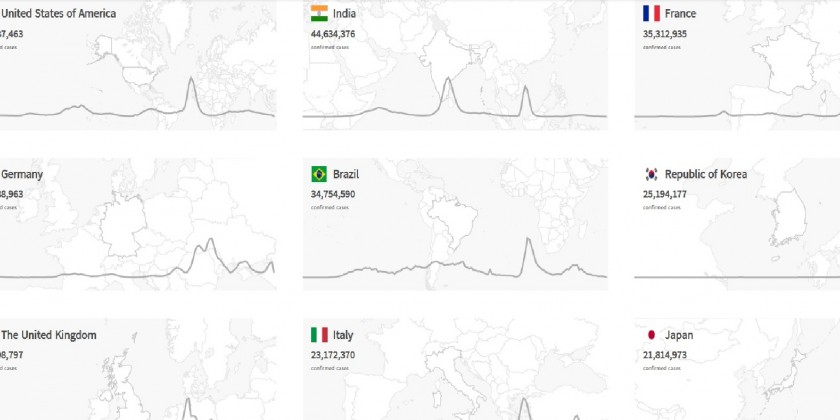Screen dimensions: 840x420
Task: Click Italy's 23,172,370 confirmed cases figure
Action: pyautogui.click(x=333, y=355)
